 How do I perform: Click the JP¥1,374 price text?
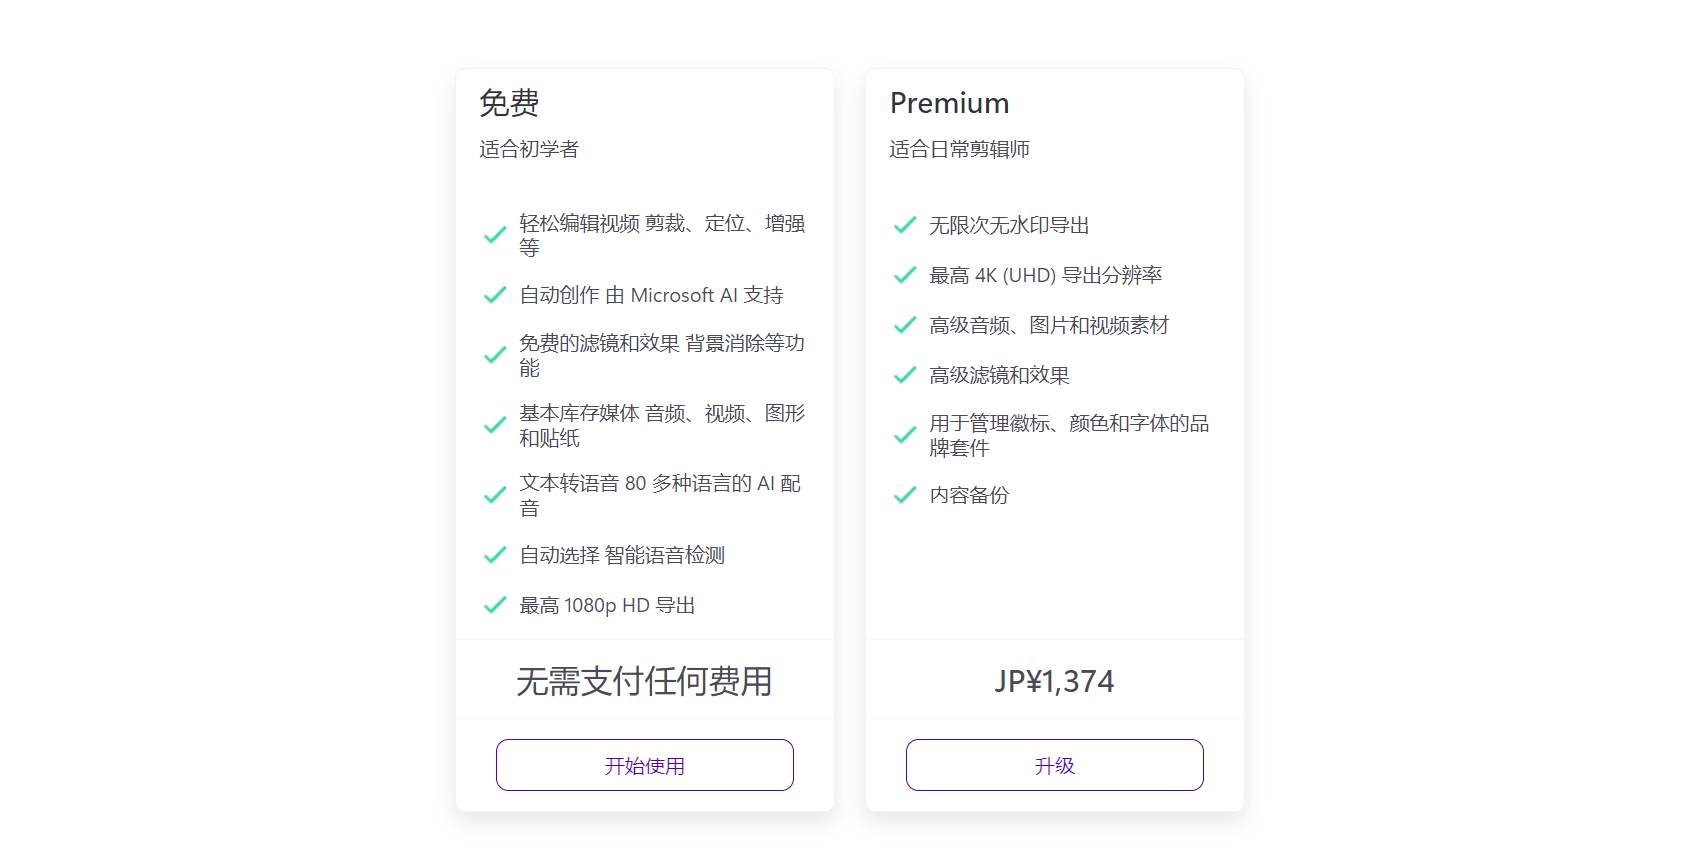click(x=1054, y=680)
